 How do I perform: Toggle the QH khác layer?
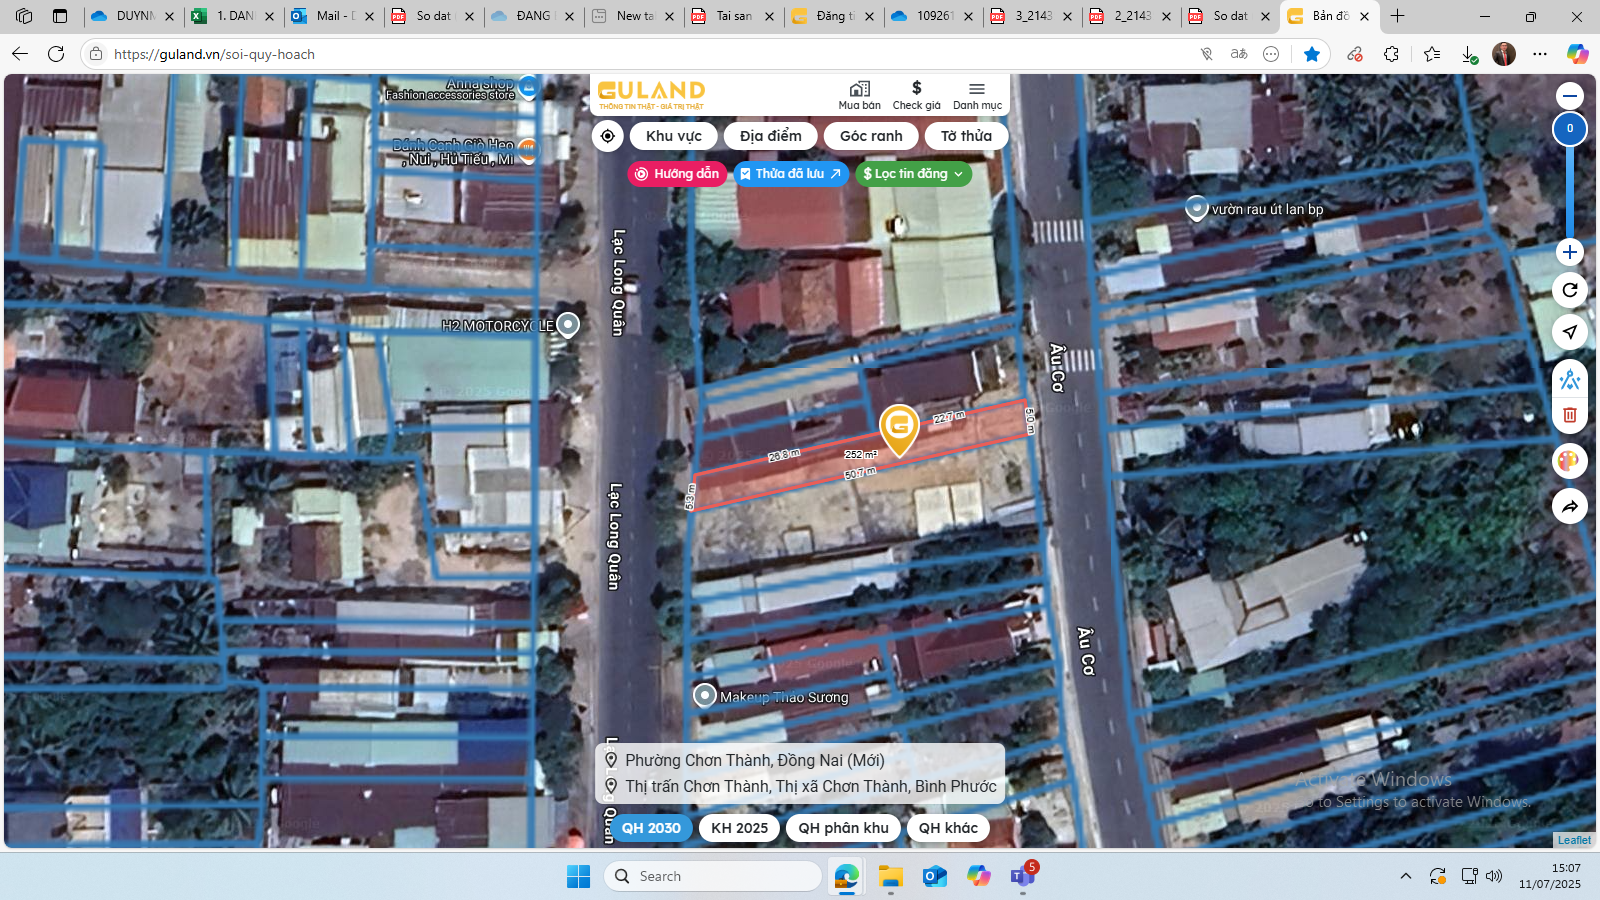[948, 828]
